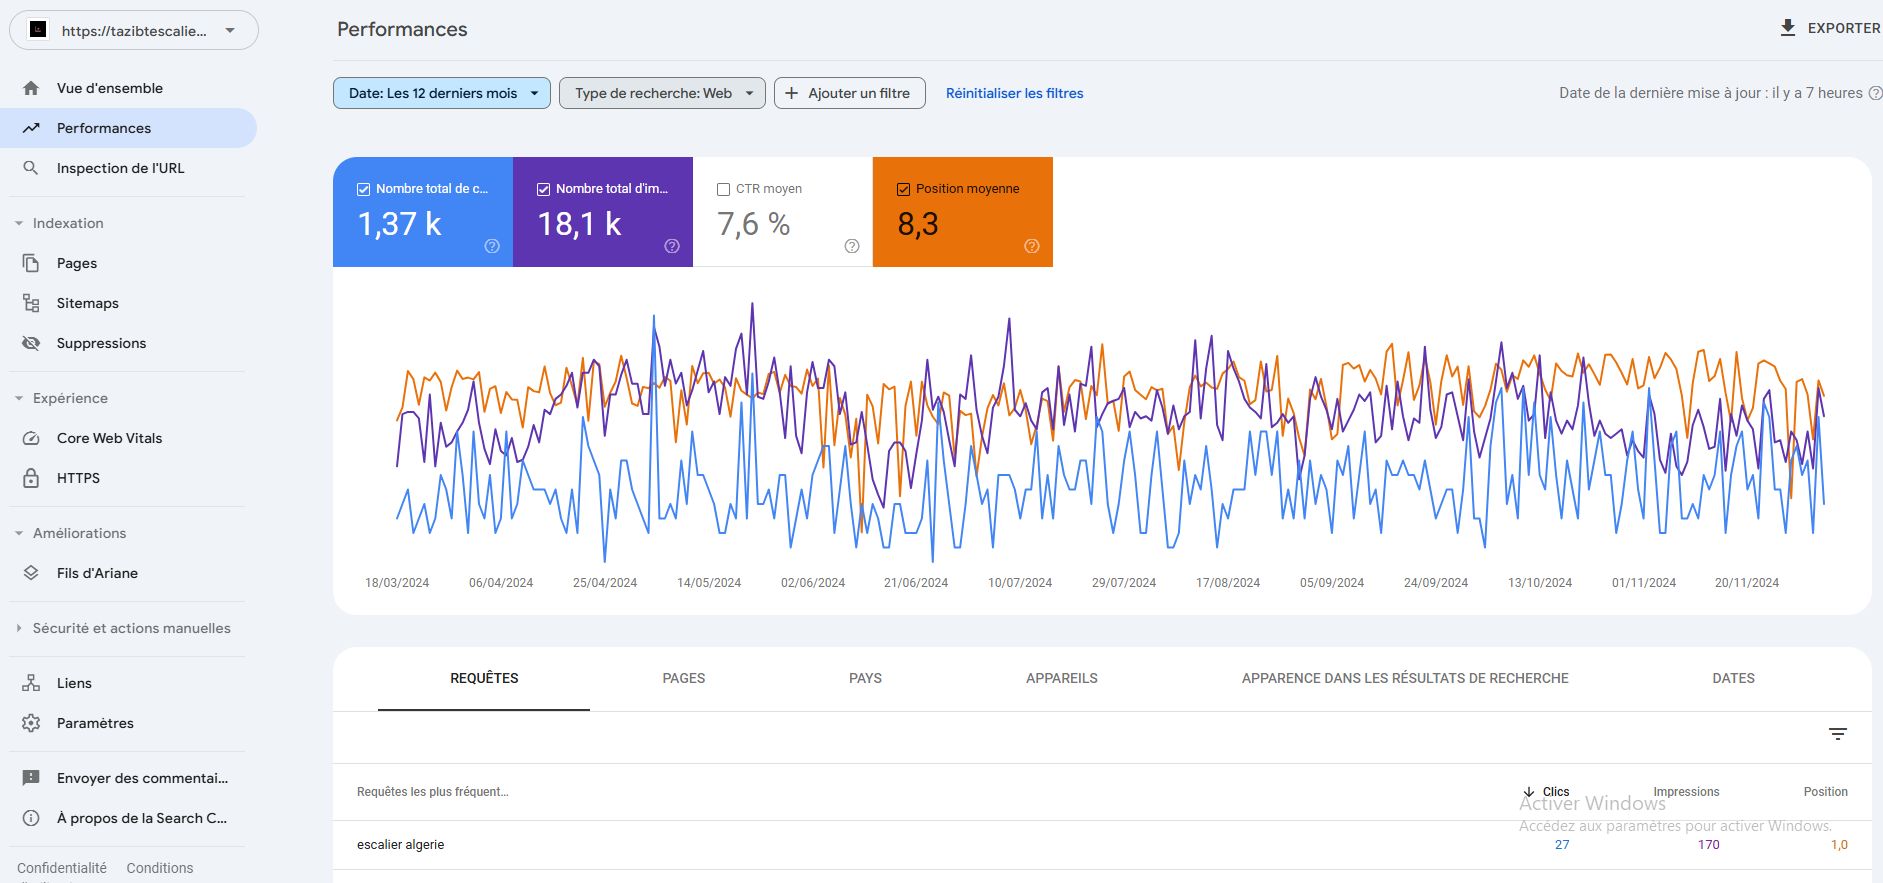Click help icon on CTR moyen card
Image resolution: width=1883 pixels, height=883 pixels.
click(851, 246)
